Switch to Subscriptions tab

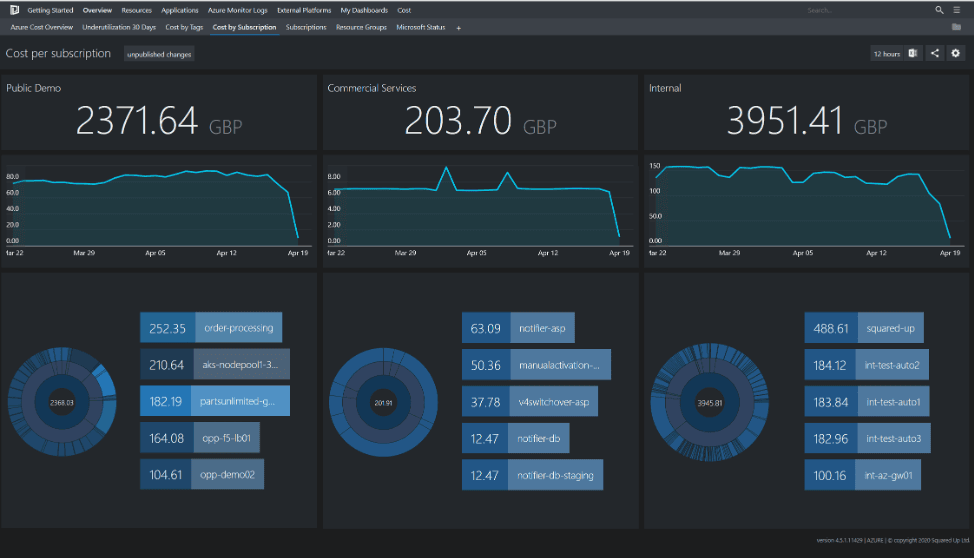(306, 27)
